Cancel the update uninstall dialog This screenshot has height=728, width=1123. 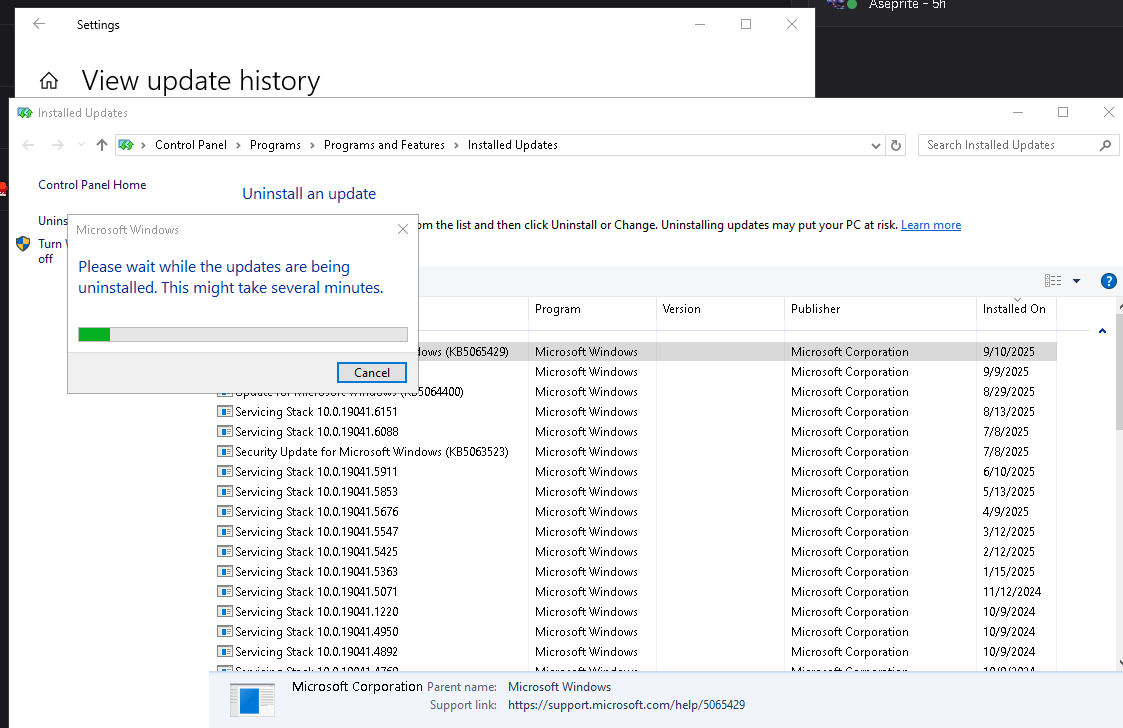[x=372, y=373]
